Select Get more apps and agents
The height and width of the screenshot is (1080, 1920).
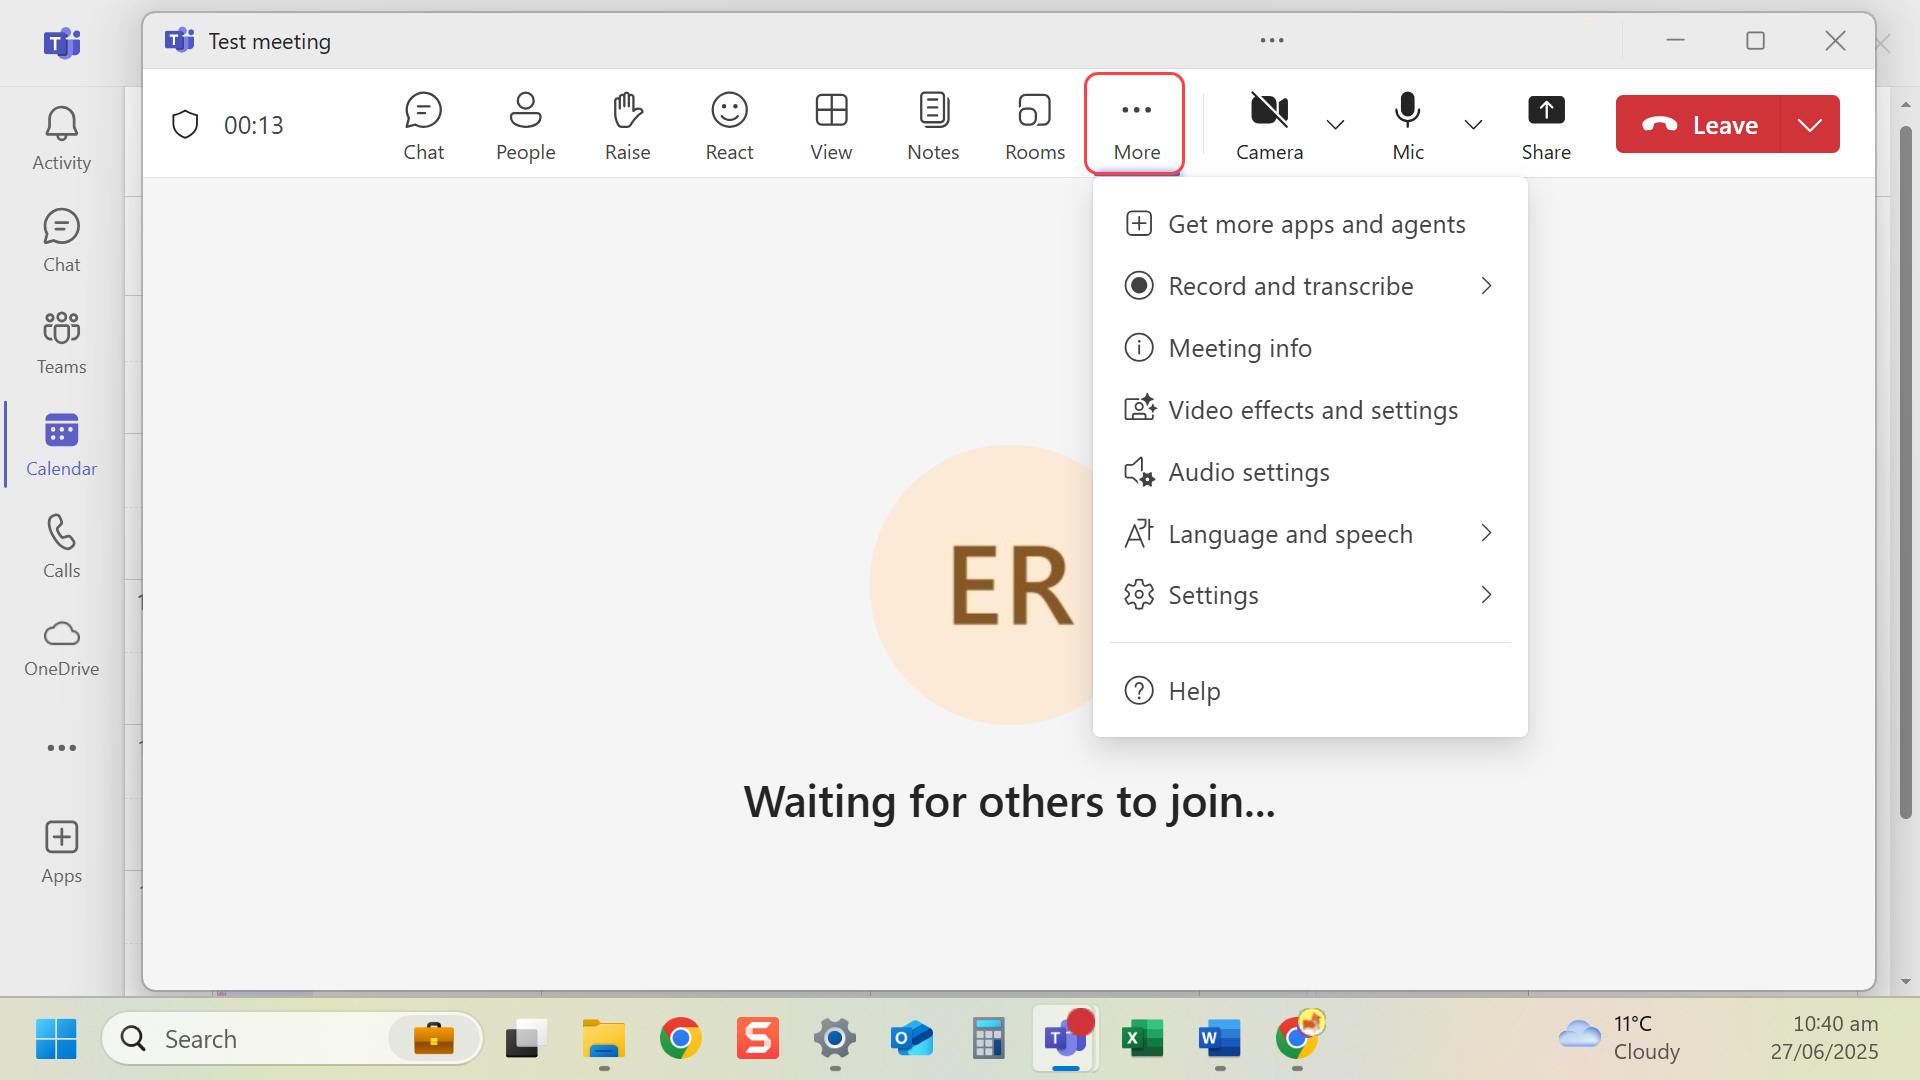pyautogui.click(x=1310, y=224)
